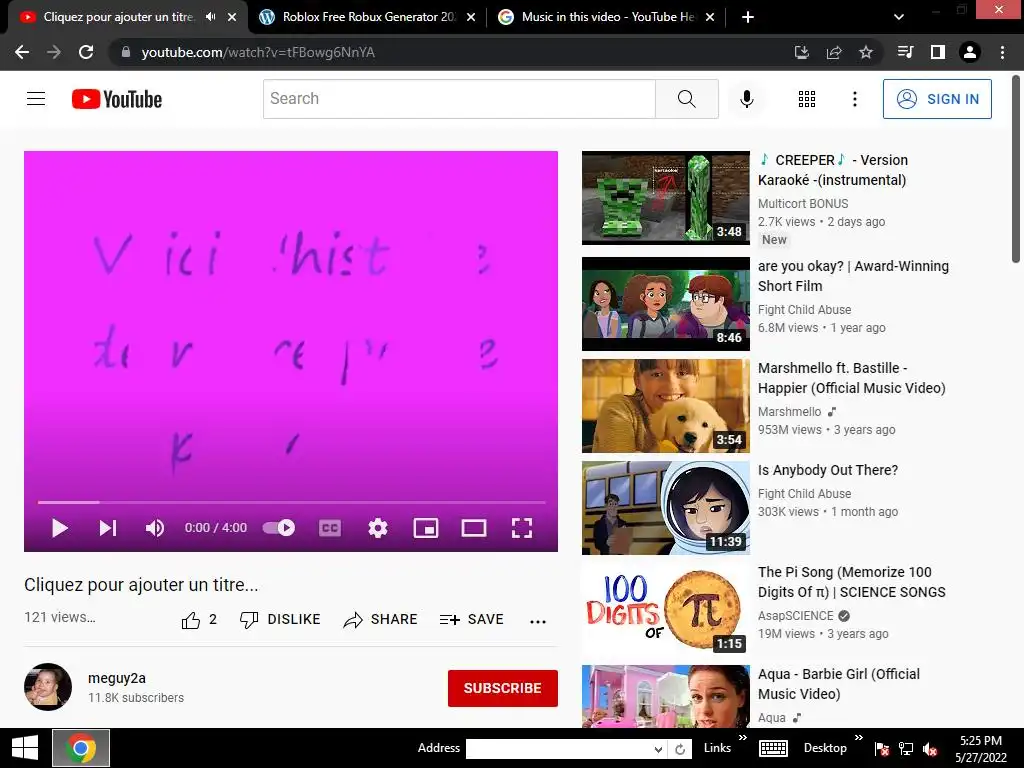The height and width of the screenshot is (768, 1024).
Task: Open the YouTube apps grid
Action: click(807, 99)
